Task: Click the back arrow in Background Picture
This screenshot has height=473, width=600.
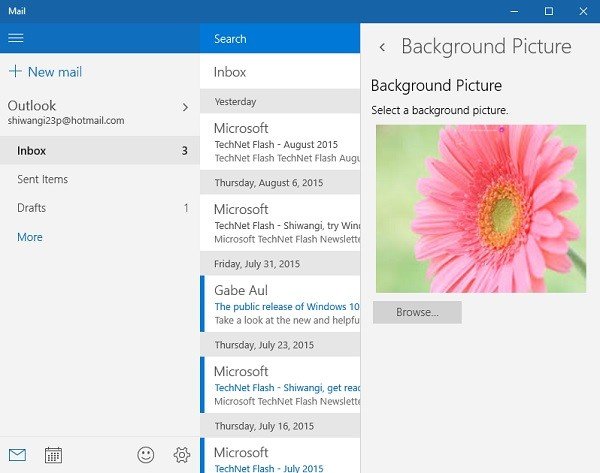Action: [382, 47]
